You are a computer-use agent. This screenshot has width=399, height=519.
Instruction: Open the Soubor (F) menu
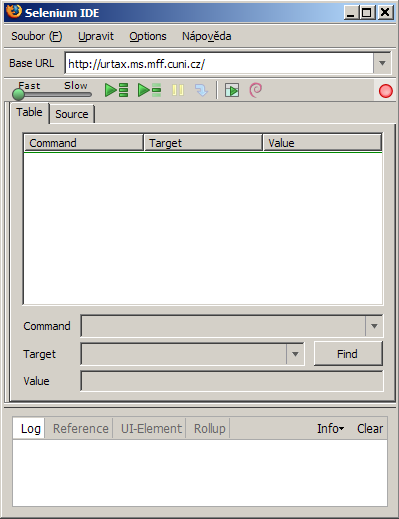37,36
